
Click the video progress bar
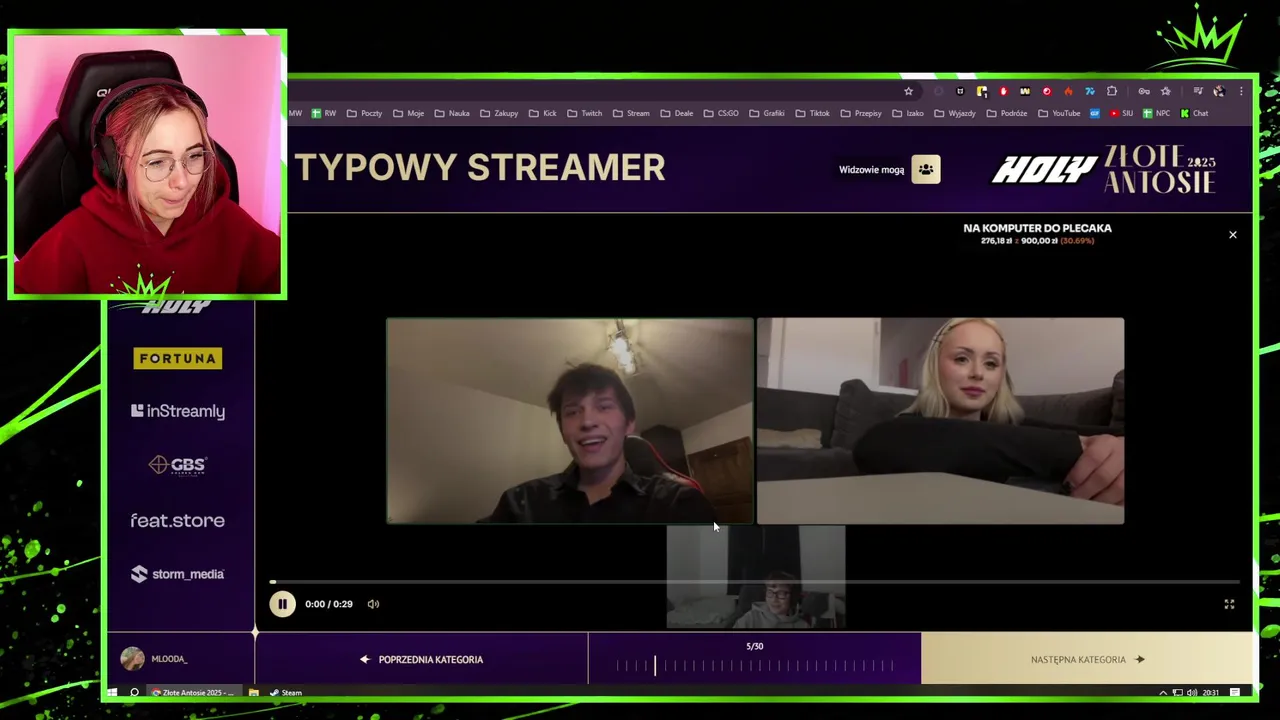tap(755, 582)
